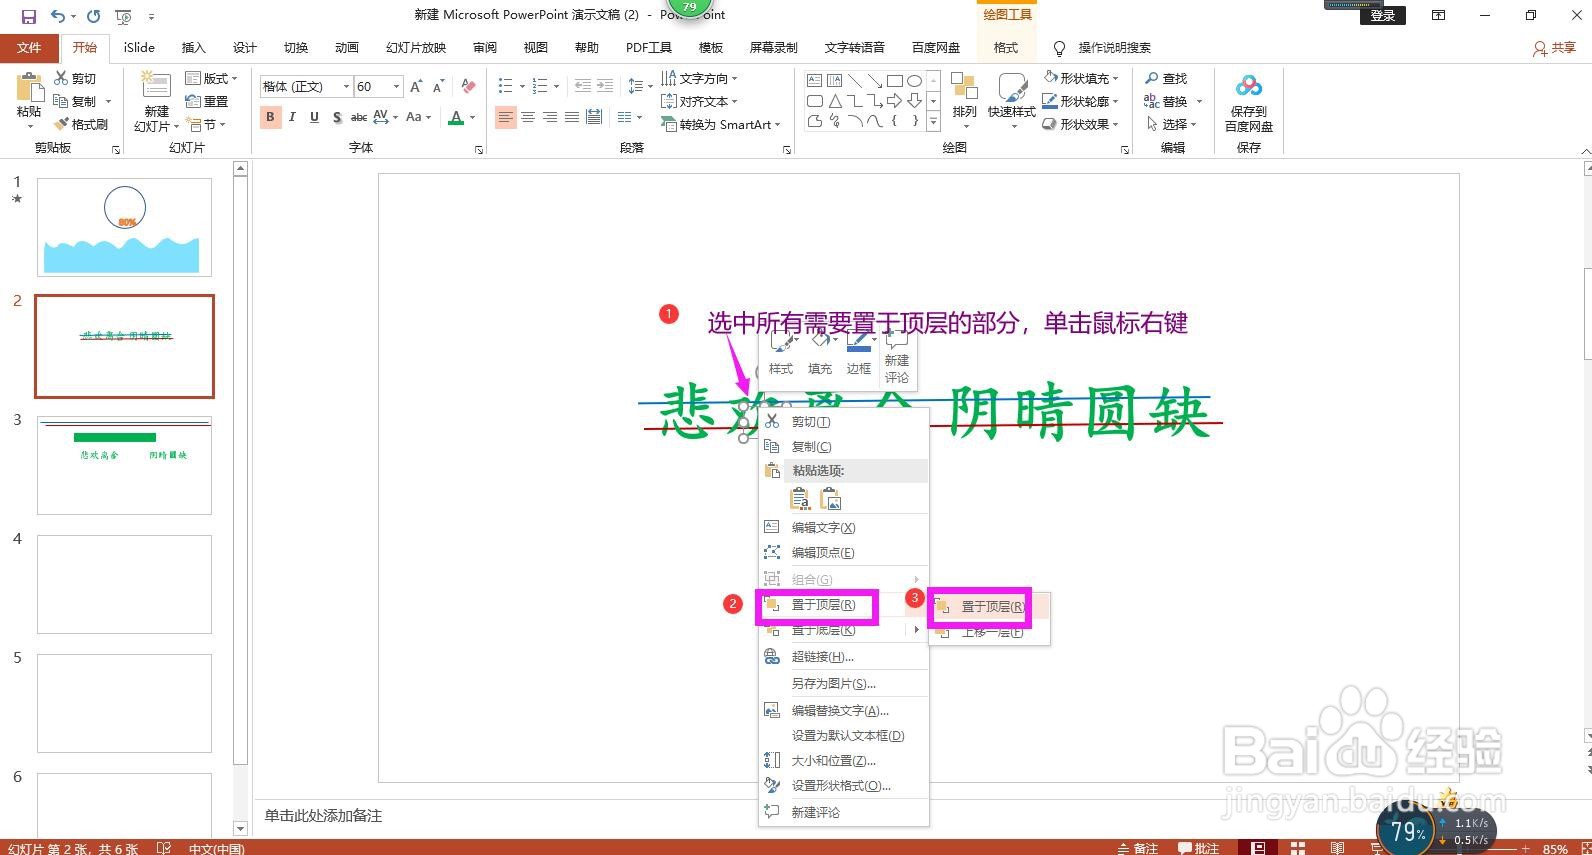This screenshot has width=1592, height=855.
Task: Click the Cut (剪切) ribbon button
Action: point(76,78)
